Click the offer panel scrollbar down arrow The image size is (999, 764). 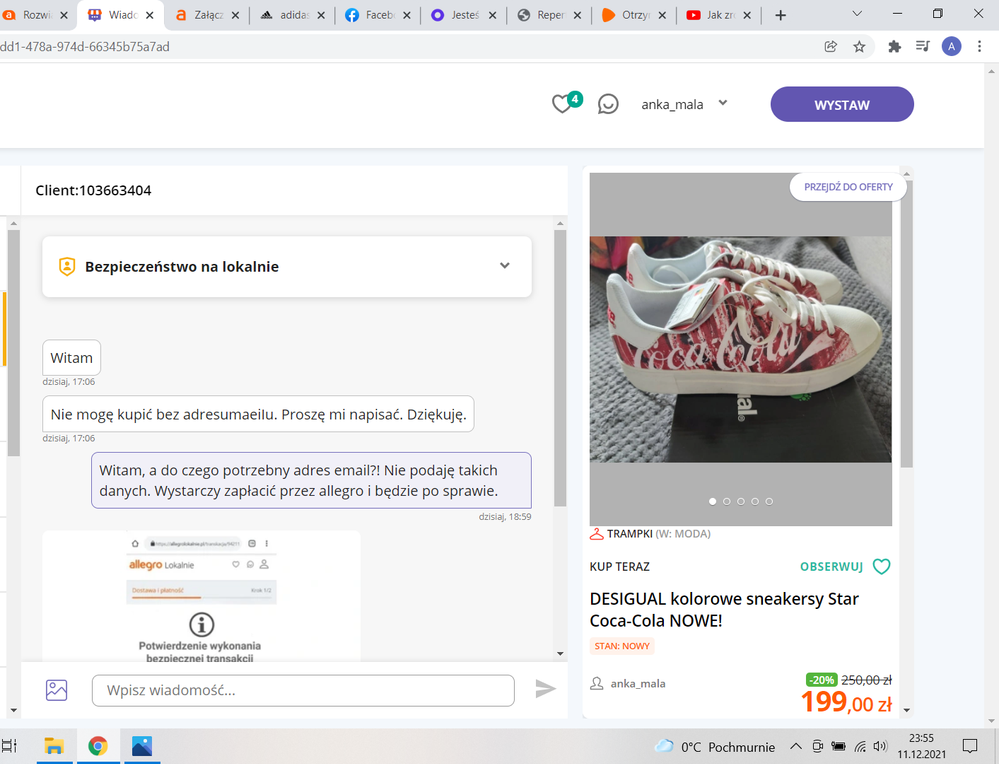pos(907,710)
